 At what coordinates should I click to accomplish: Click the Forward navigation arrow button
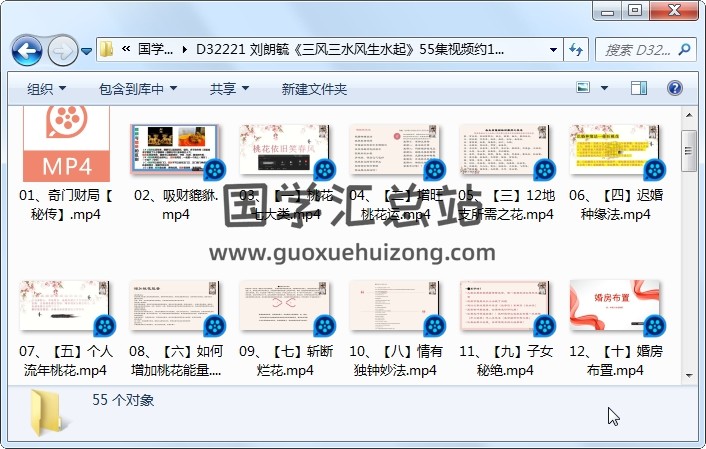point(61,49)
